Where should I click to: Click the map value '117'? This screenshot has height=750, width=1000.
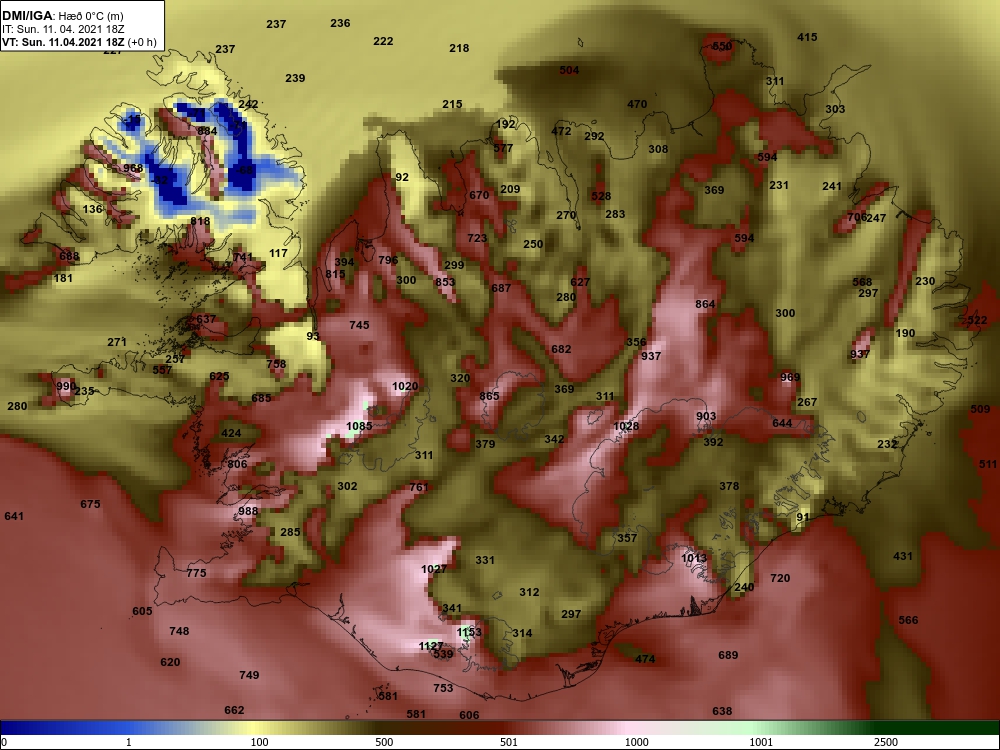pyautogui.click(x=278, y=253)
